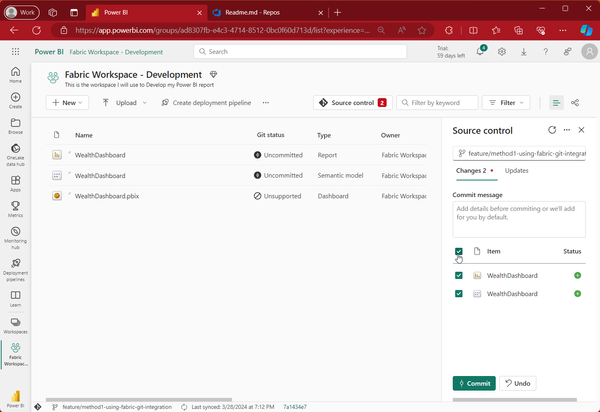Open Browse in the left sidebar

15,126
